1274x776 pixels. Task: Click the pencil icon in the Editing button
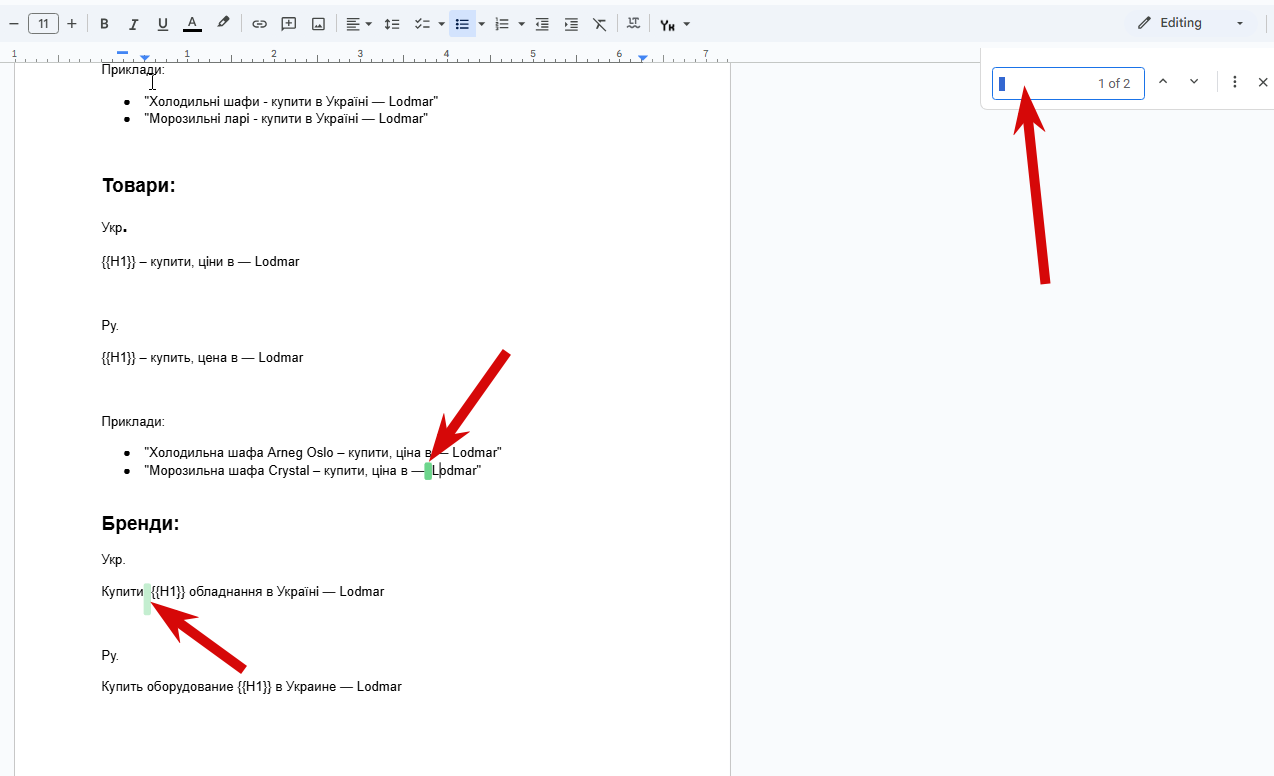[1145, 23]
